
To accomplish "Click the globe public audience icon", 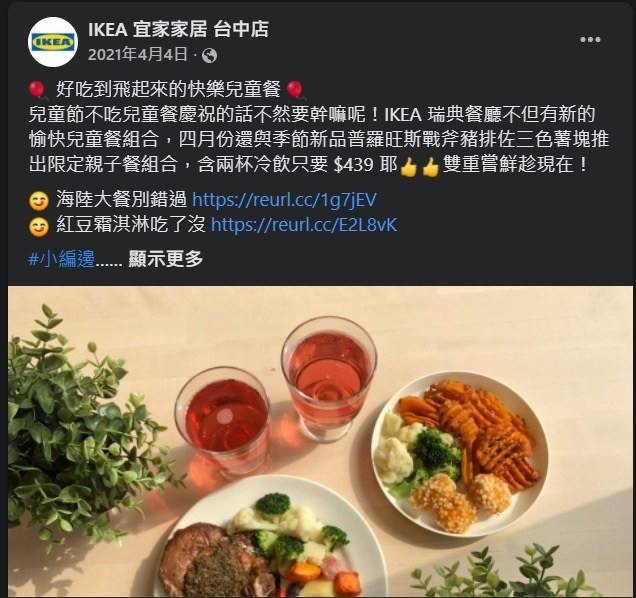I will 210,56.
